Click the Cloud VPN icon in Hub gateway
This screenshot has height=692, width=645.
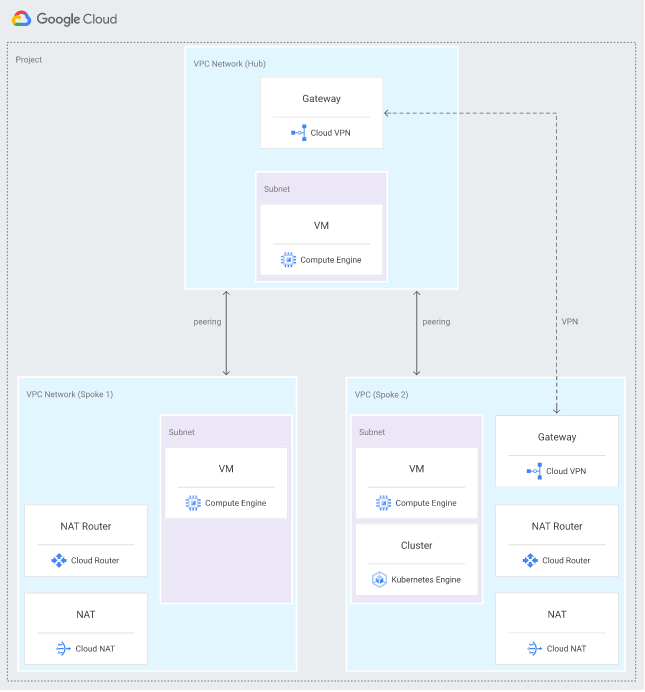[x=299, y=133]
